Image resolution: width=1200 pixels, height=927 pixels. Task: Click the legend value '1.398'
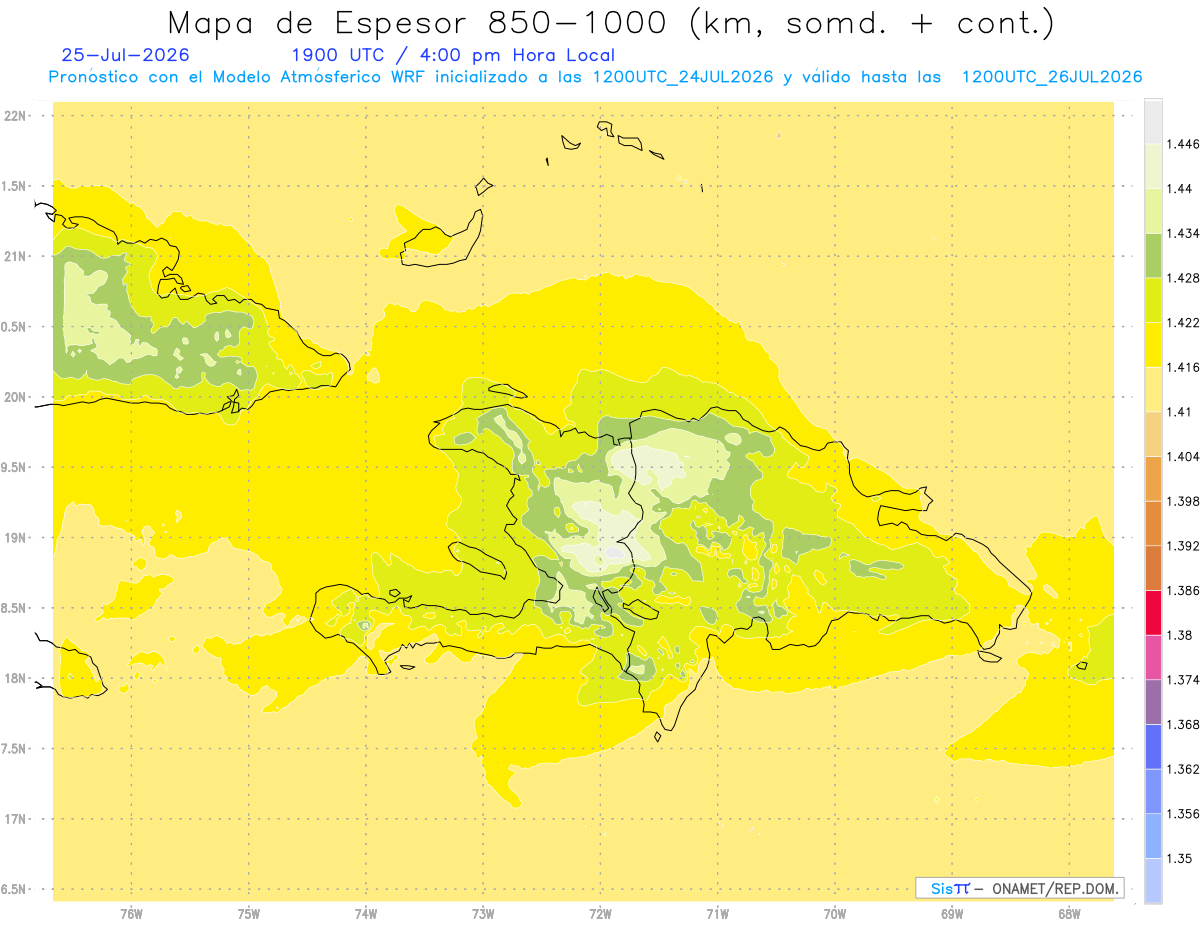click(x=1185, y=501)
